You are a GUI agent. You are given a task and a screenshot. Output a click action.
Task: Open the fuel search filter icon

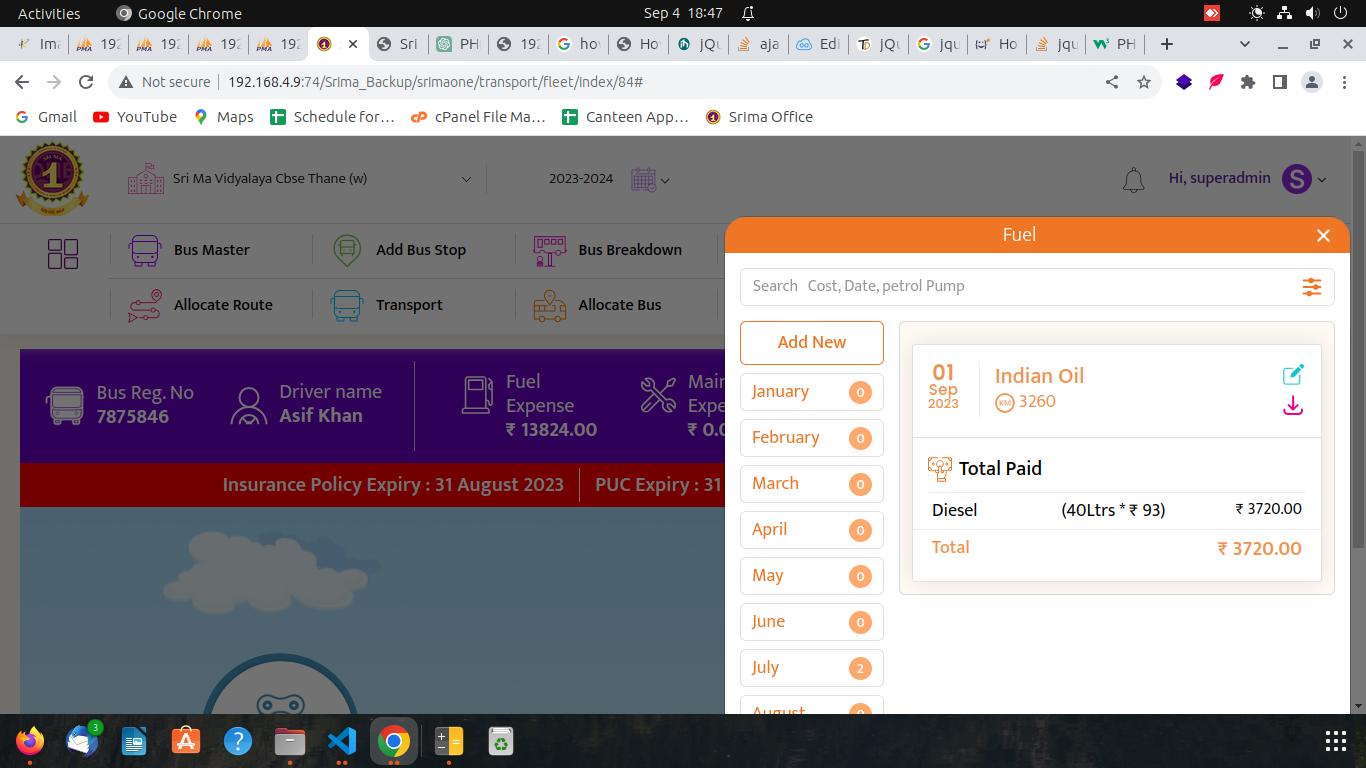1312,287
